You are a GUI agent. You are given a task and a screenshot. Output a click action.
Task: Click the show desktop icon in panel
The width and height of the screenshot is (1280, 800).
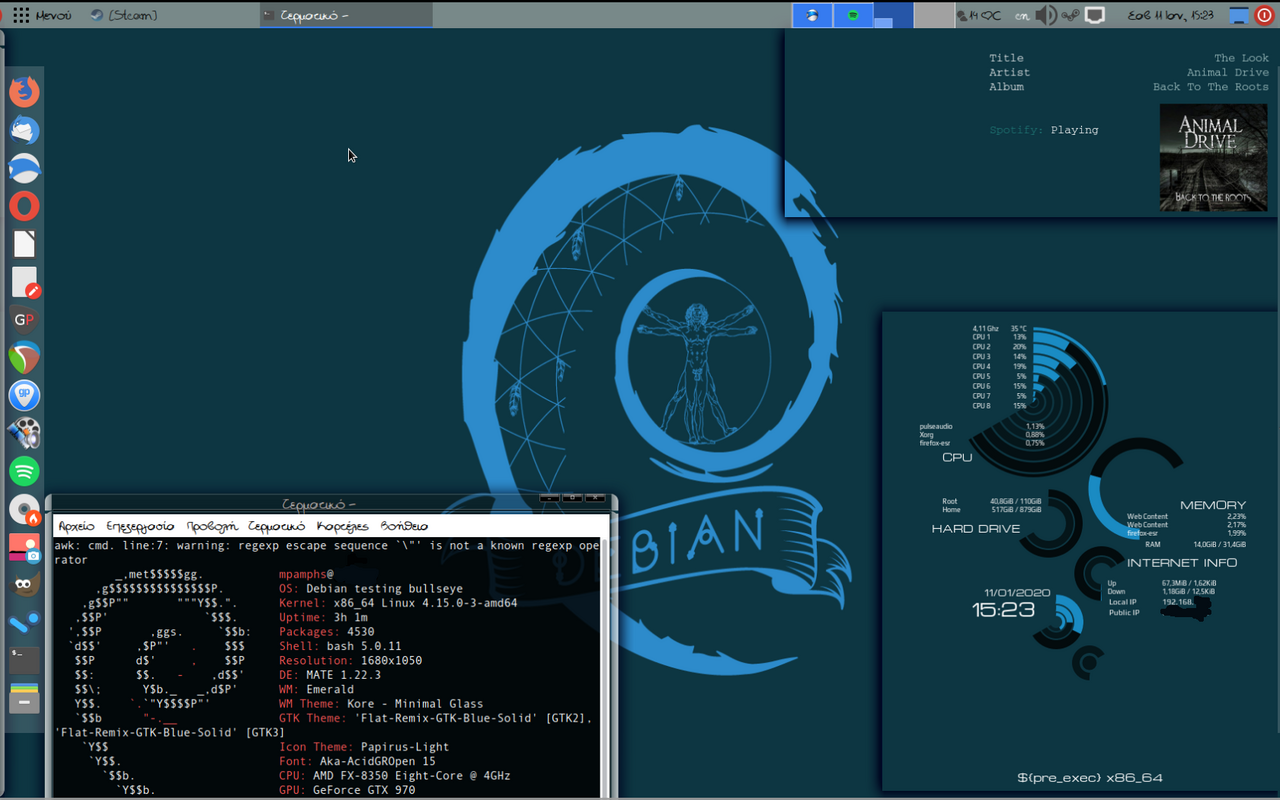click(x=1238, y=15)
